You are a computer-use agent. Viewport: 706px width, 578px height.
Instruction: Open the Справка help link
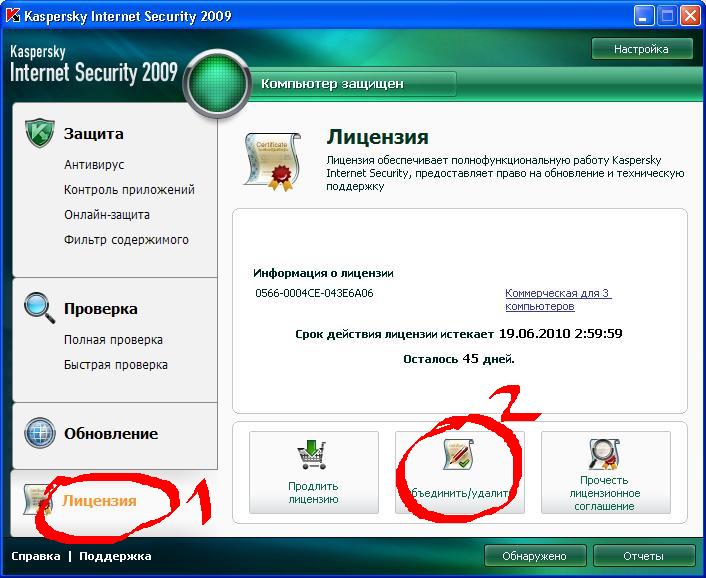pyautogui.click(x=36, y=556)
